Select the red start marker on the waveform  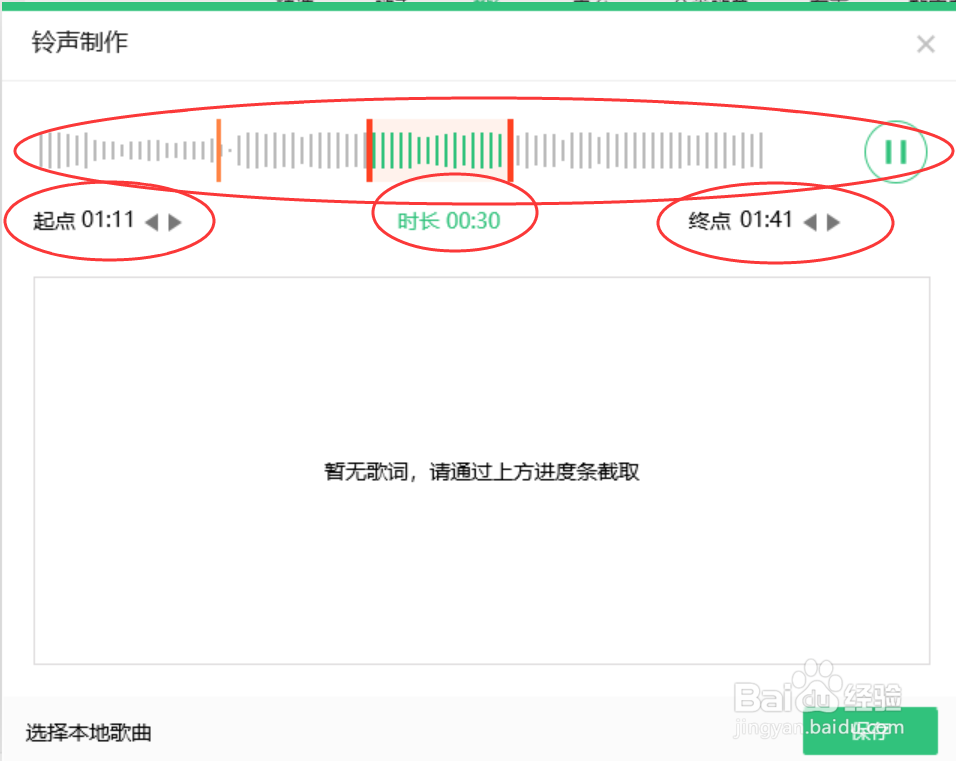pos(369,150)
